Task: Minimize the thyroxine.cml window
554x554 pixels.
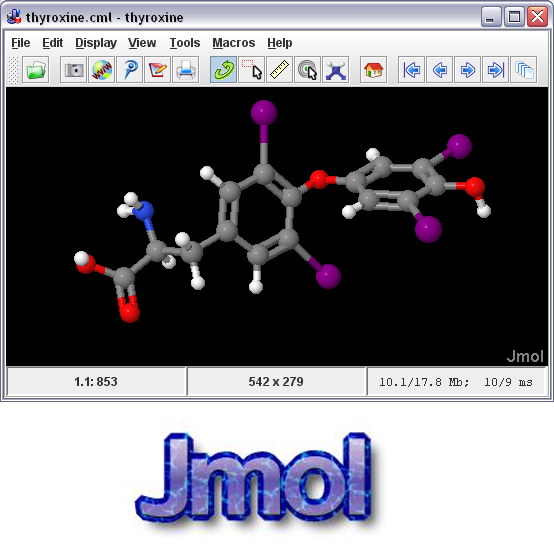Action: point(490,17)
